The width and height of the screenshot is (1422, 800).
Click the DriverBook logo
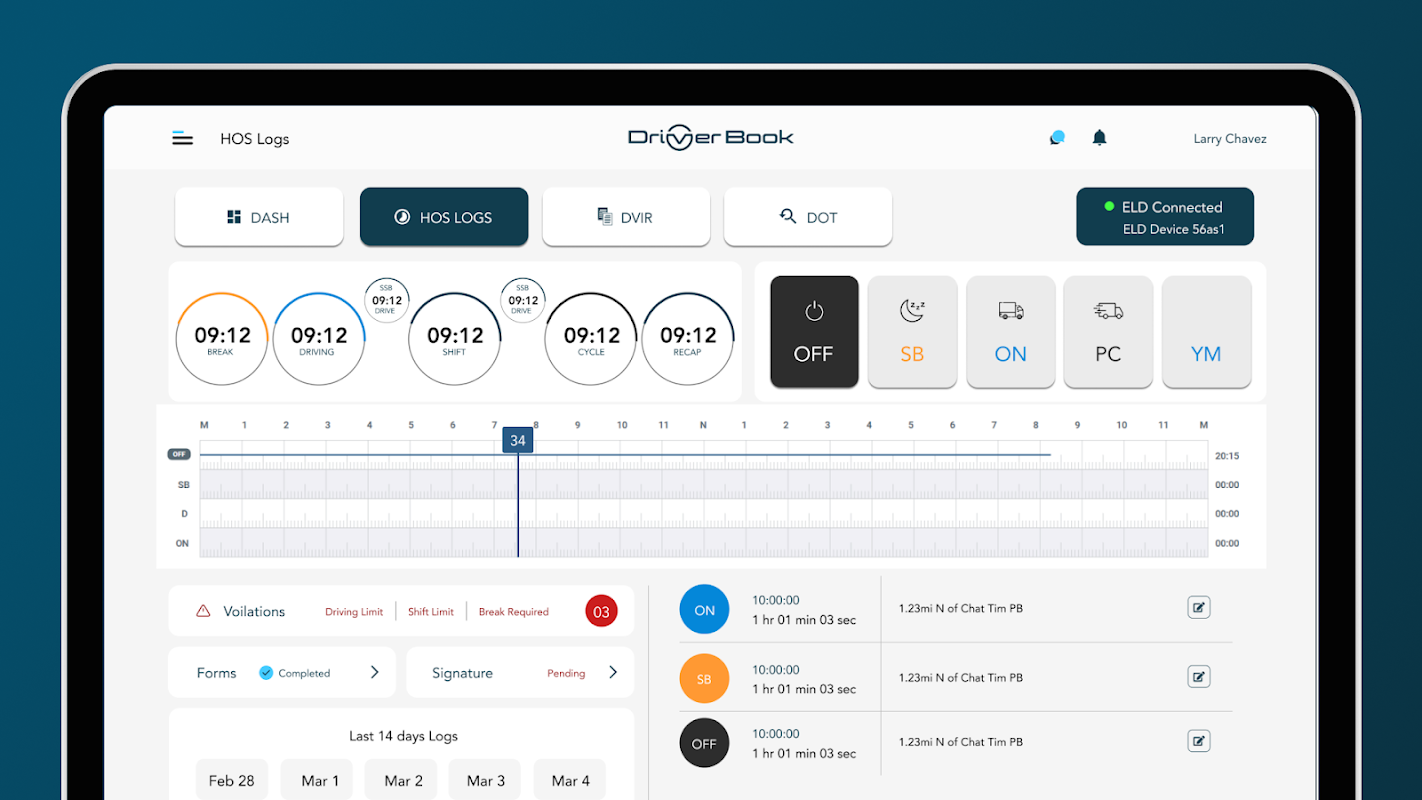tap(711, 138)
